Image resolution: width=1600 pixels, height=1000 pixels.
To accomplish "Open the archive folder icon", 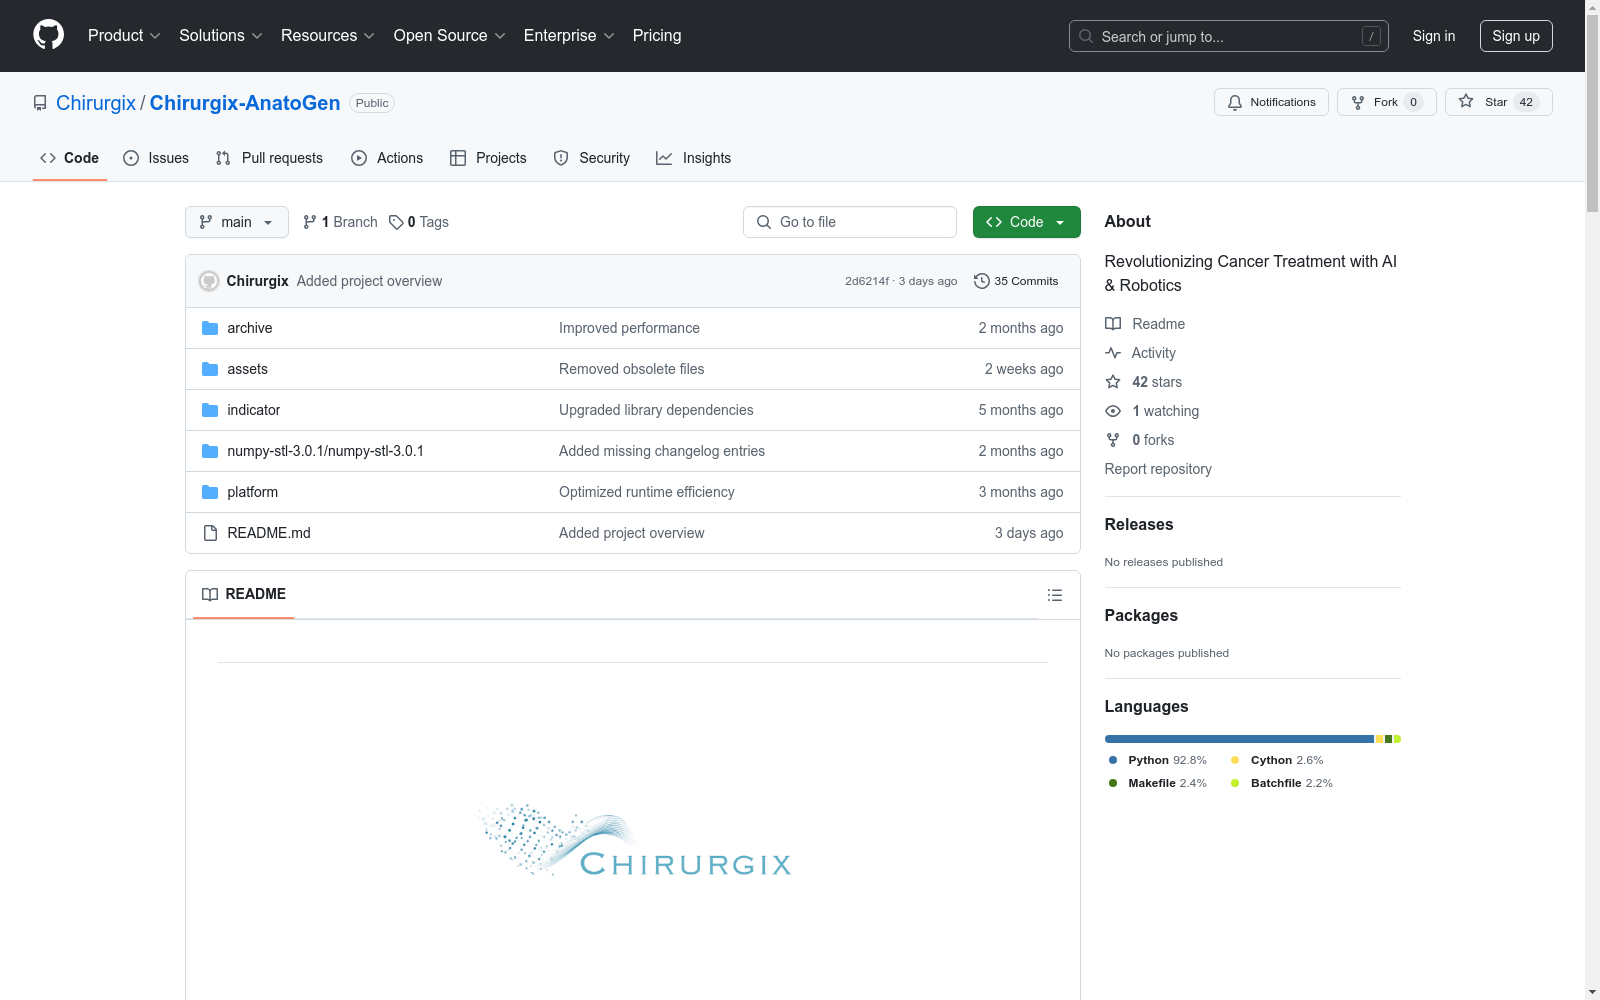I will pyautogui.click(x=210, y=328).
